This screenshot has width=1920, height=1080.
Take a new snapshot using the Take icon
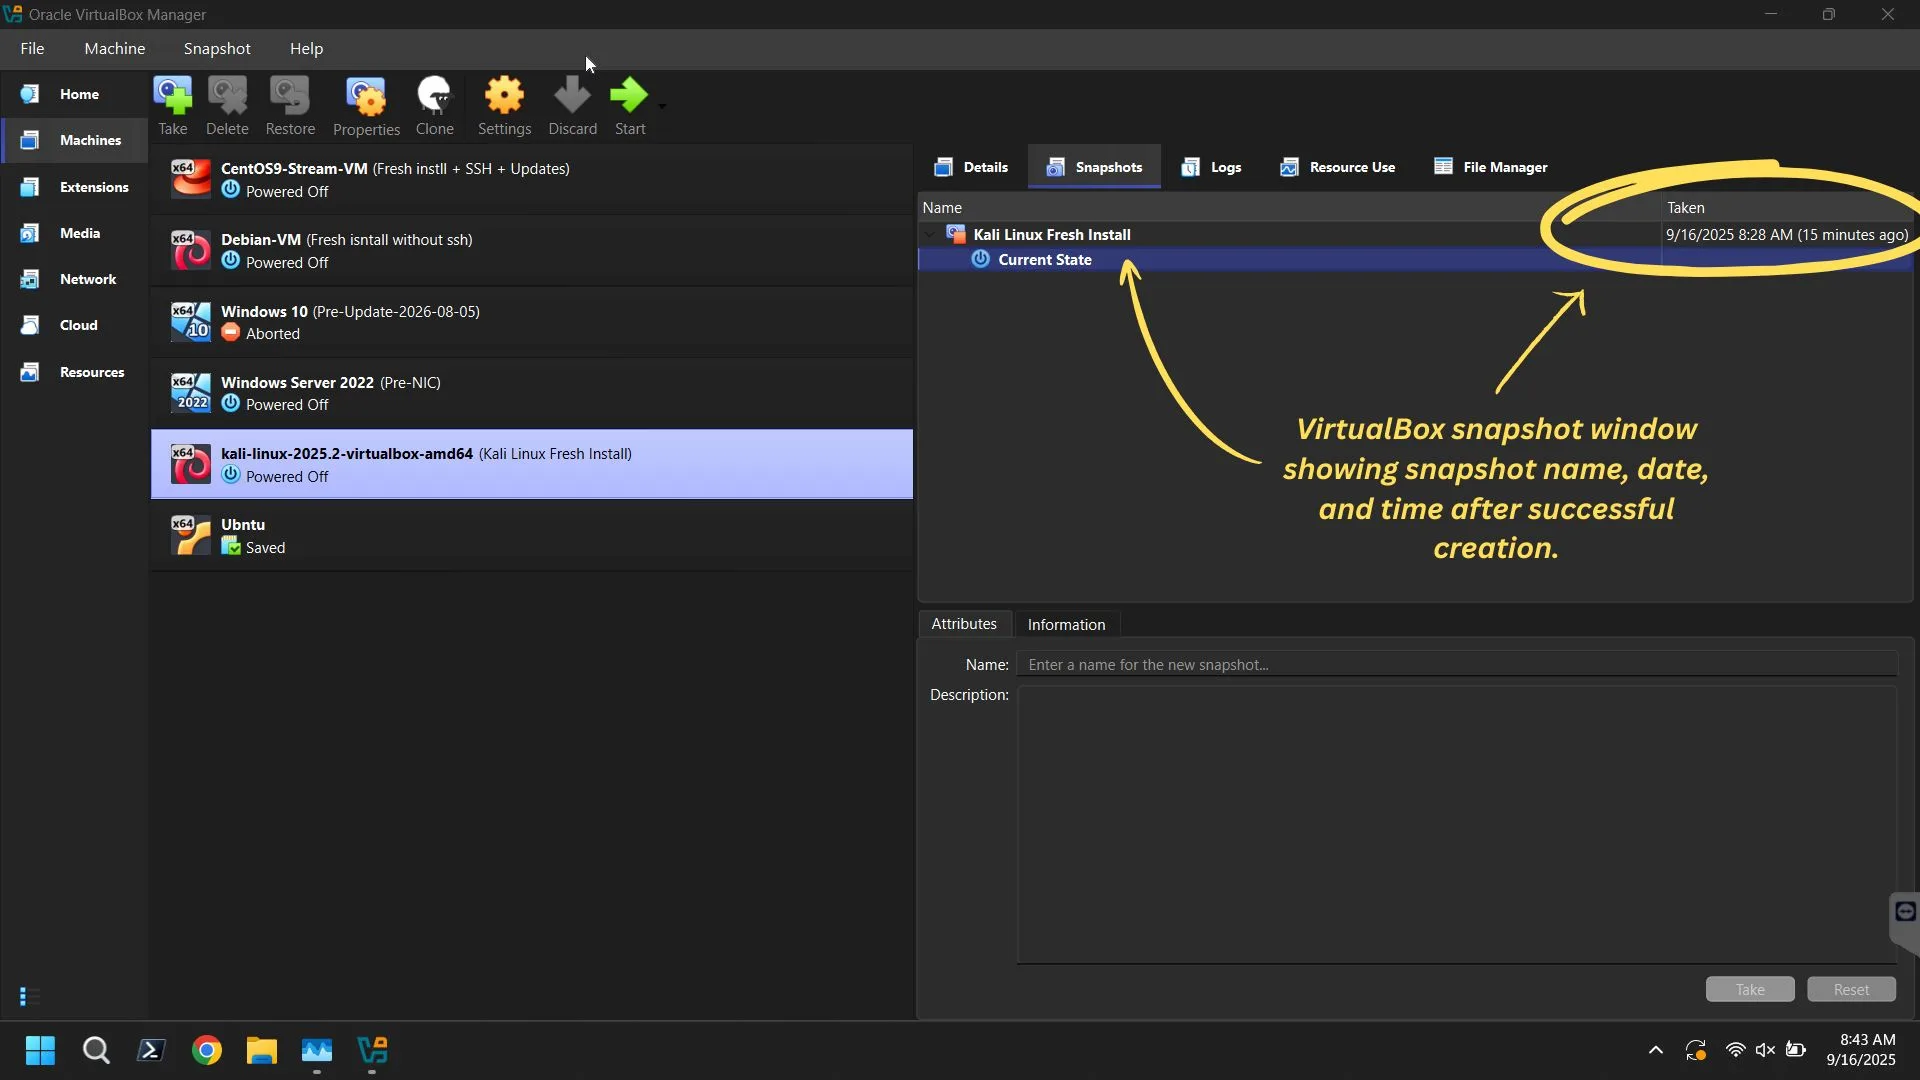(173, 100)
